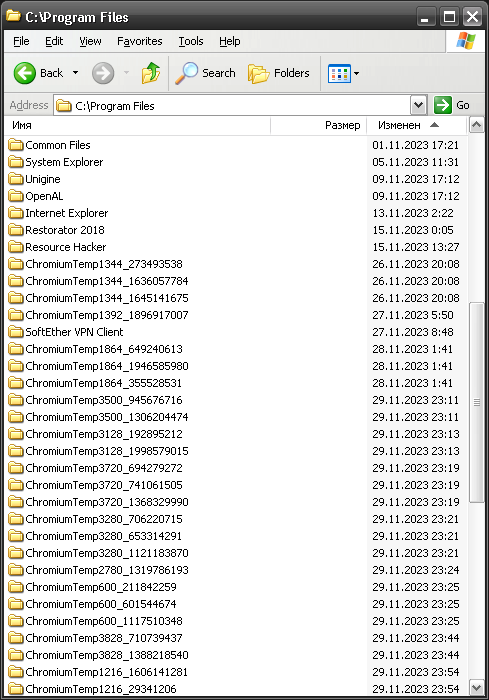This screenshot has height=700, width=489.
Task: Select ChromiumTemp3500_1306204474 folder icon
Action: [x=16, y=417]
